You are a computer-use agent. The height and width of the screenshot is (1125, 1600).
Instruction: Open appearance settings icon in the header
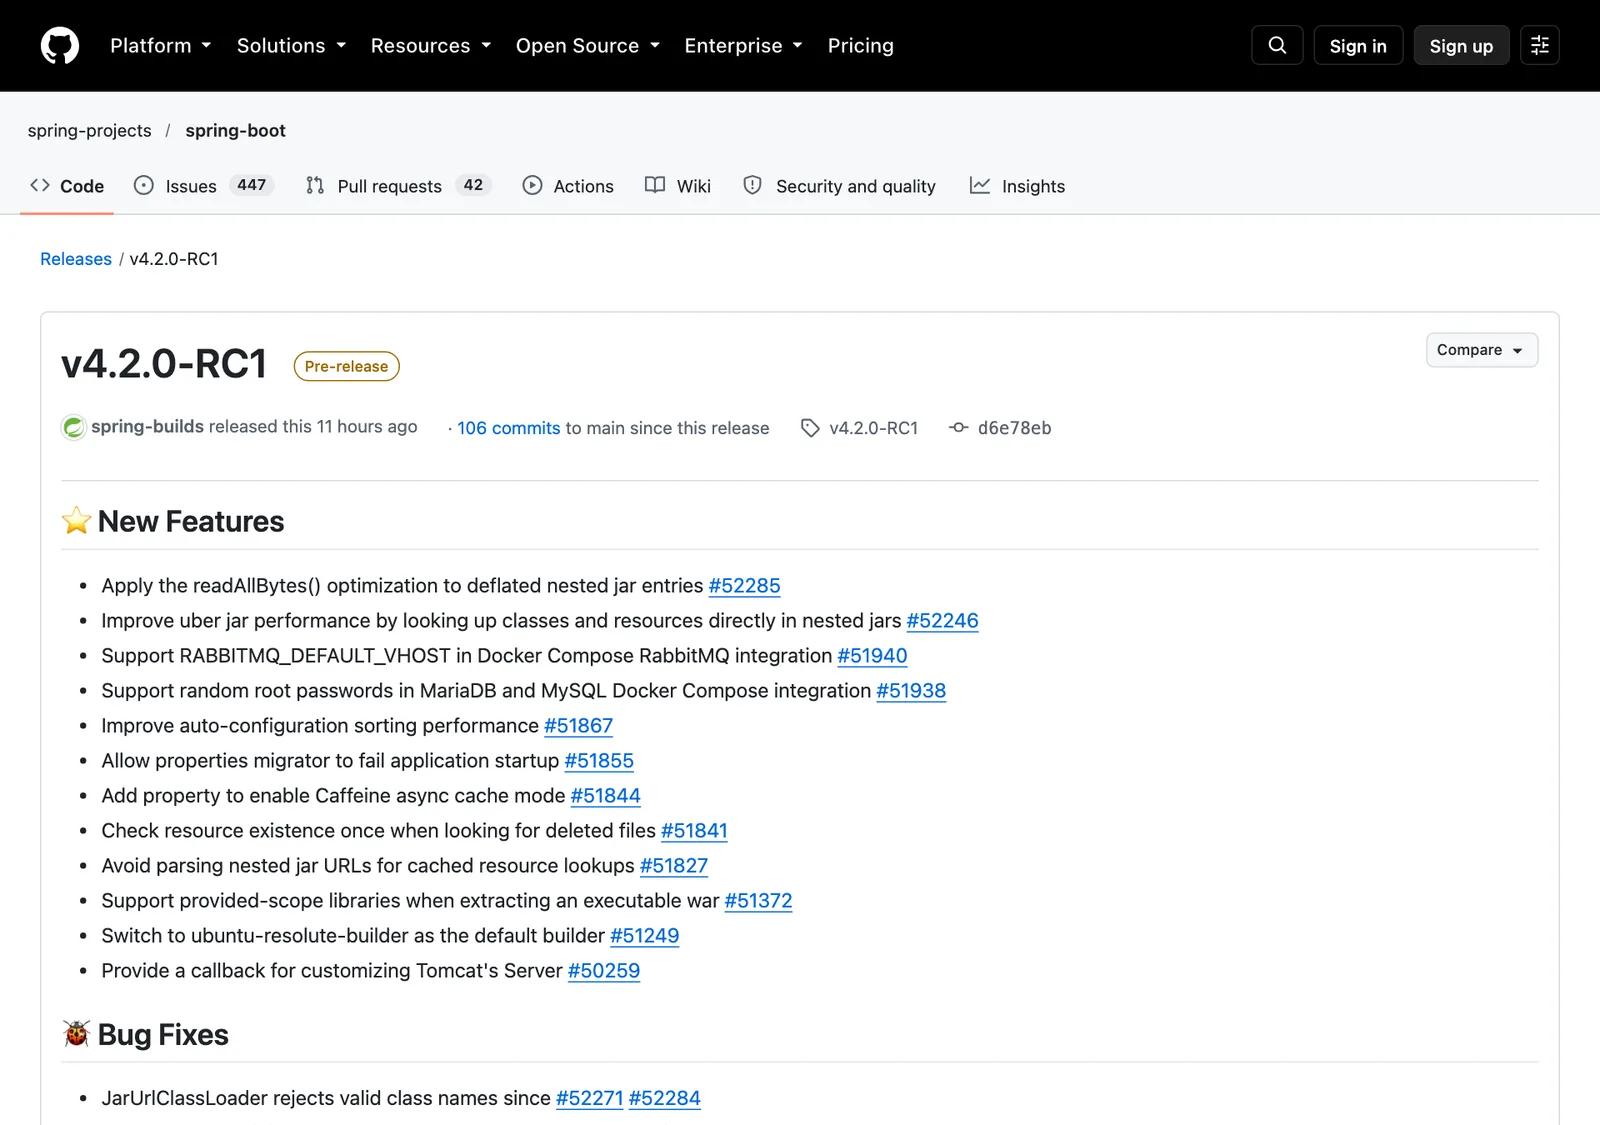pyautogui.click(x=1540, y=45)
